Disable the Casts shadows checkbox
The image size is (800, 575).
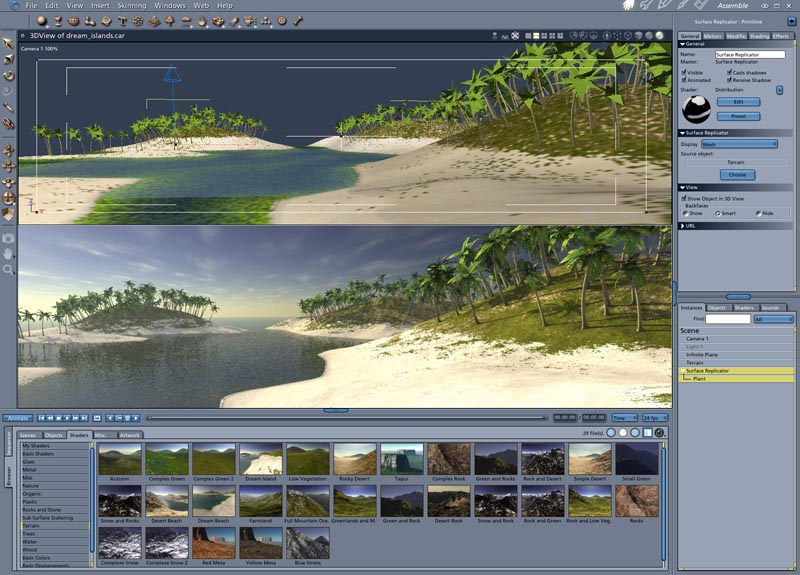[729, 72]
